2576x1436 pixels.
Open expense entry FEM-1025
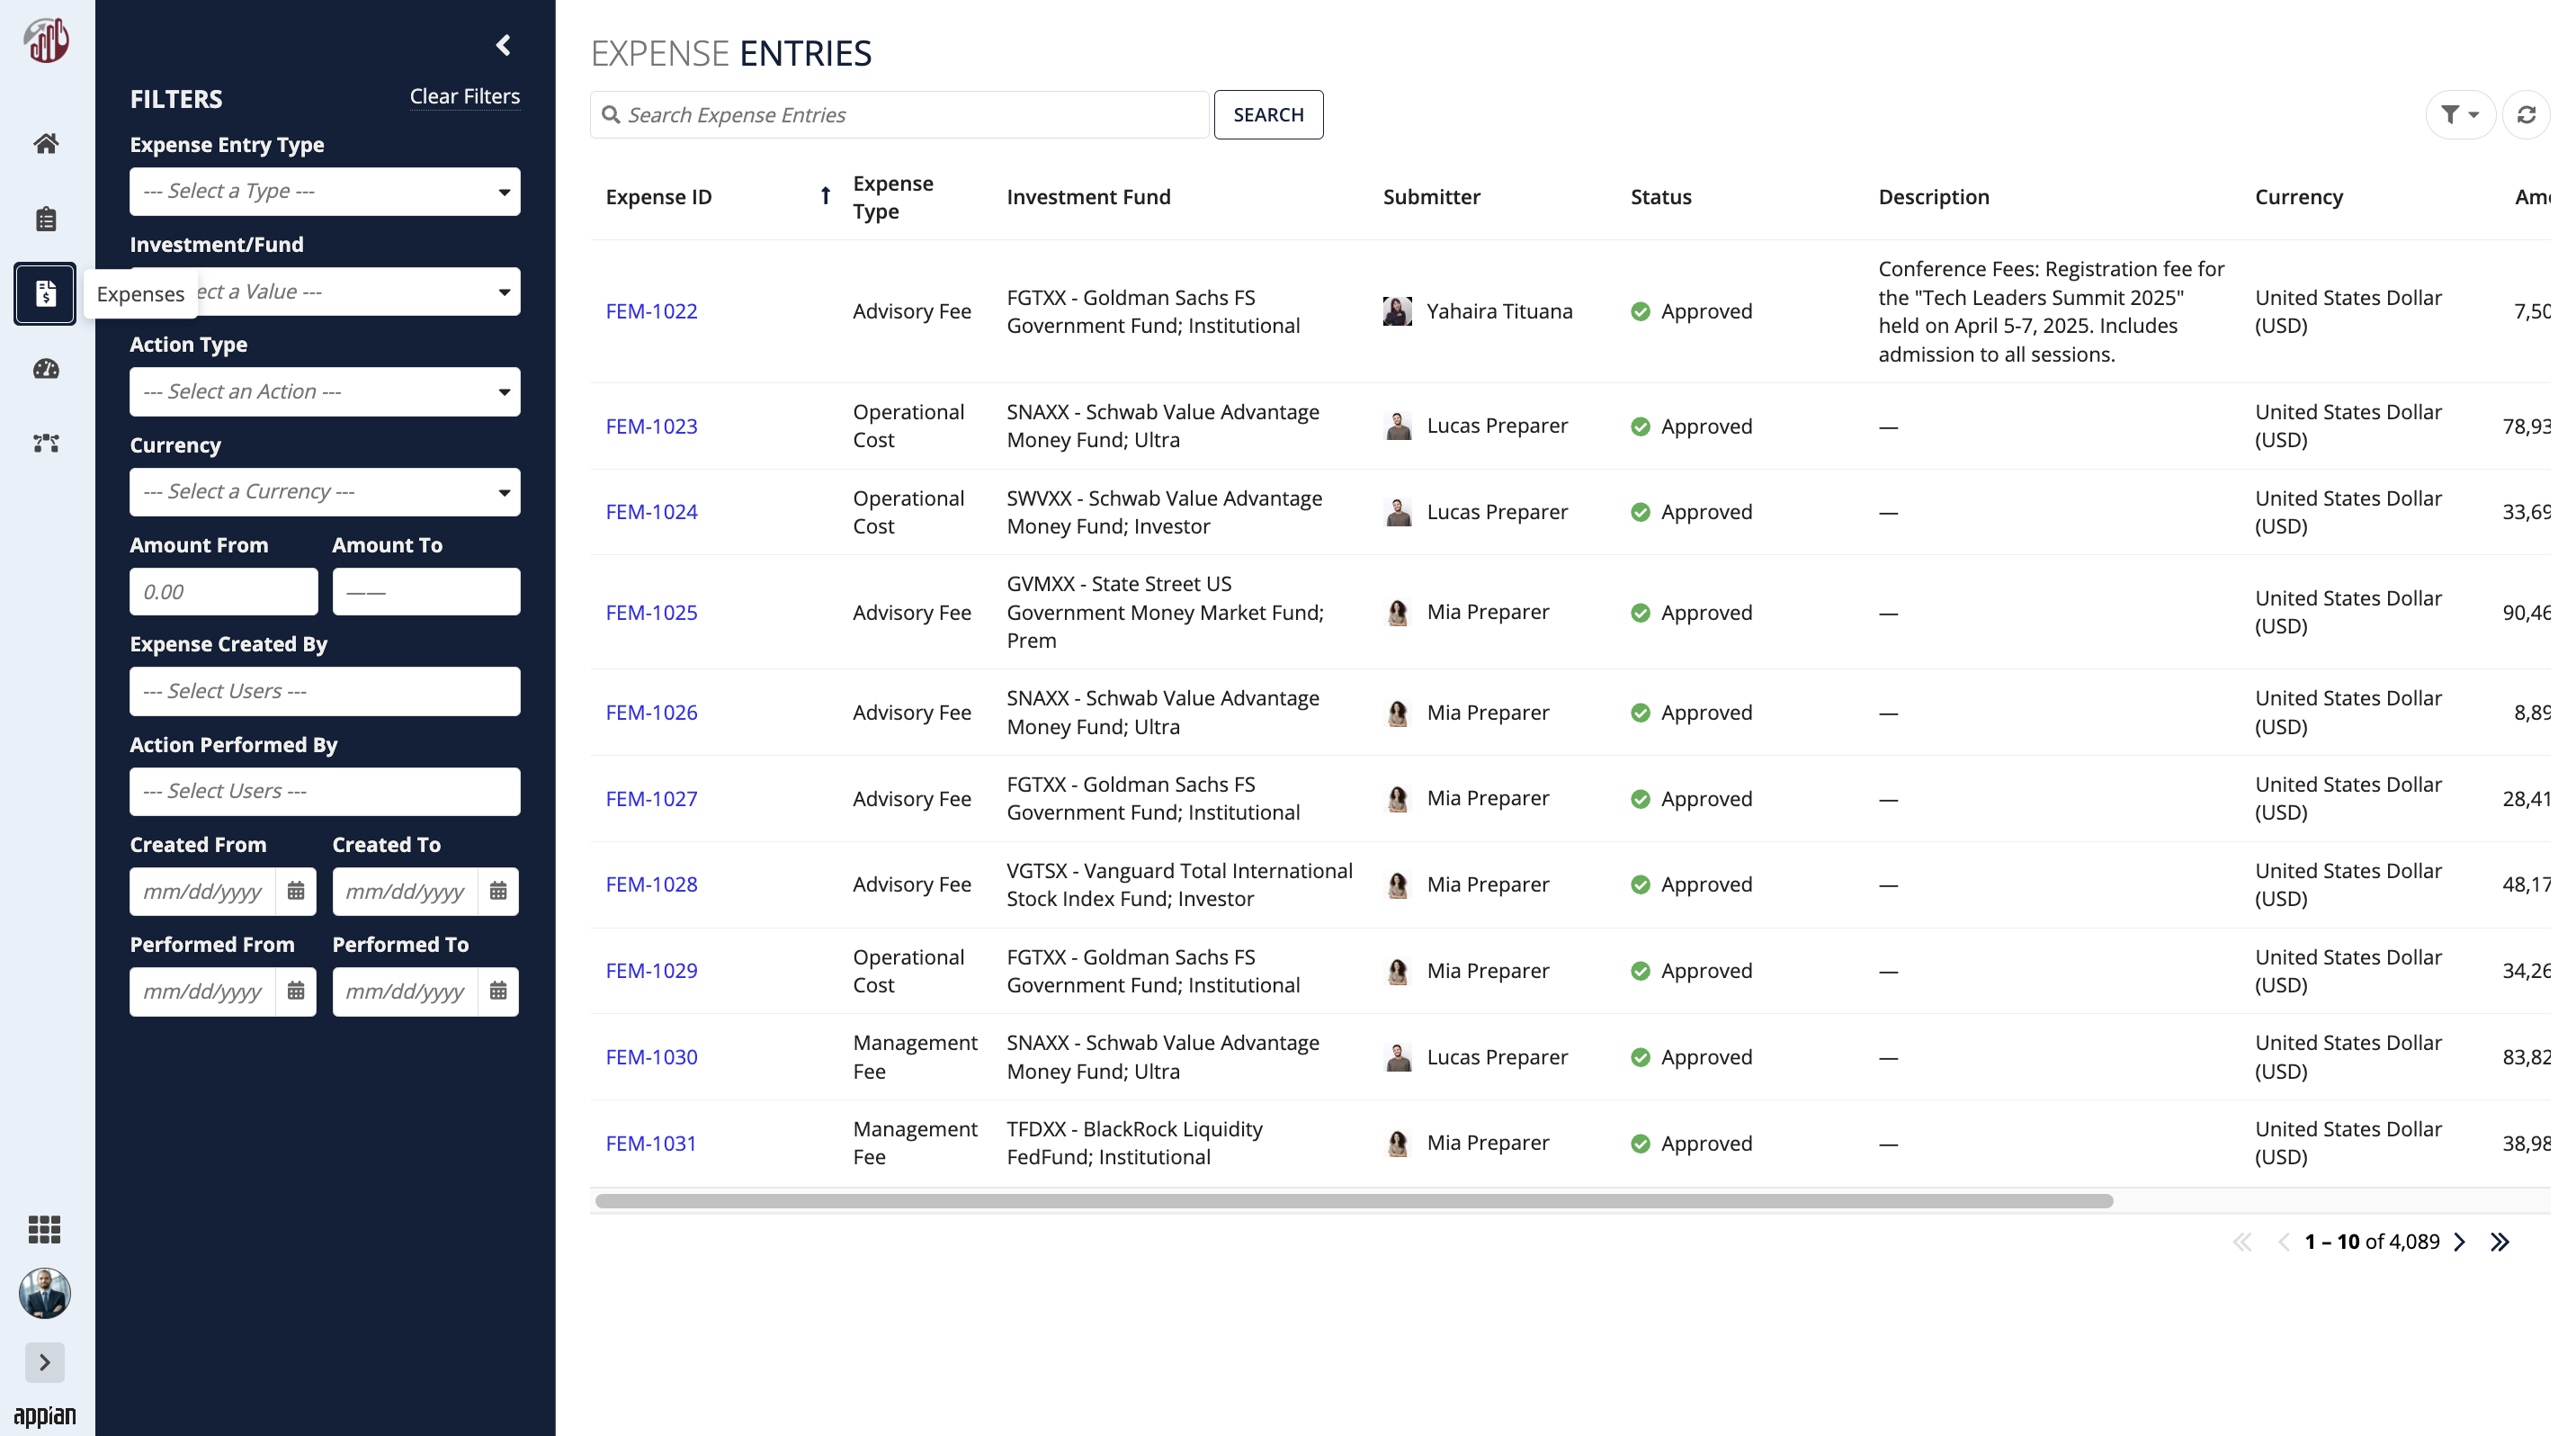tap(651, 612)
